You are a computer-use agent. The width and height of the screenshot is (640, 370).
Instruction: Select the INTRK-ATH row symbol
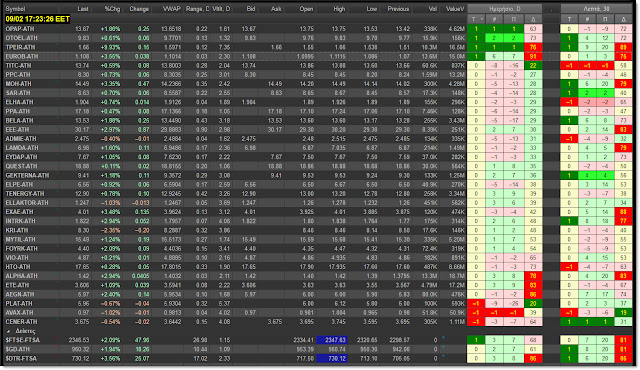click(20, 221)
